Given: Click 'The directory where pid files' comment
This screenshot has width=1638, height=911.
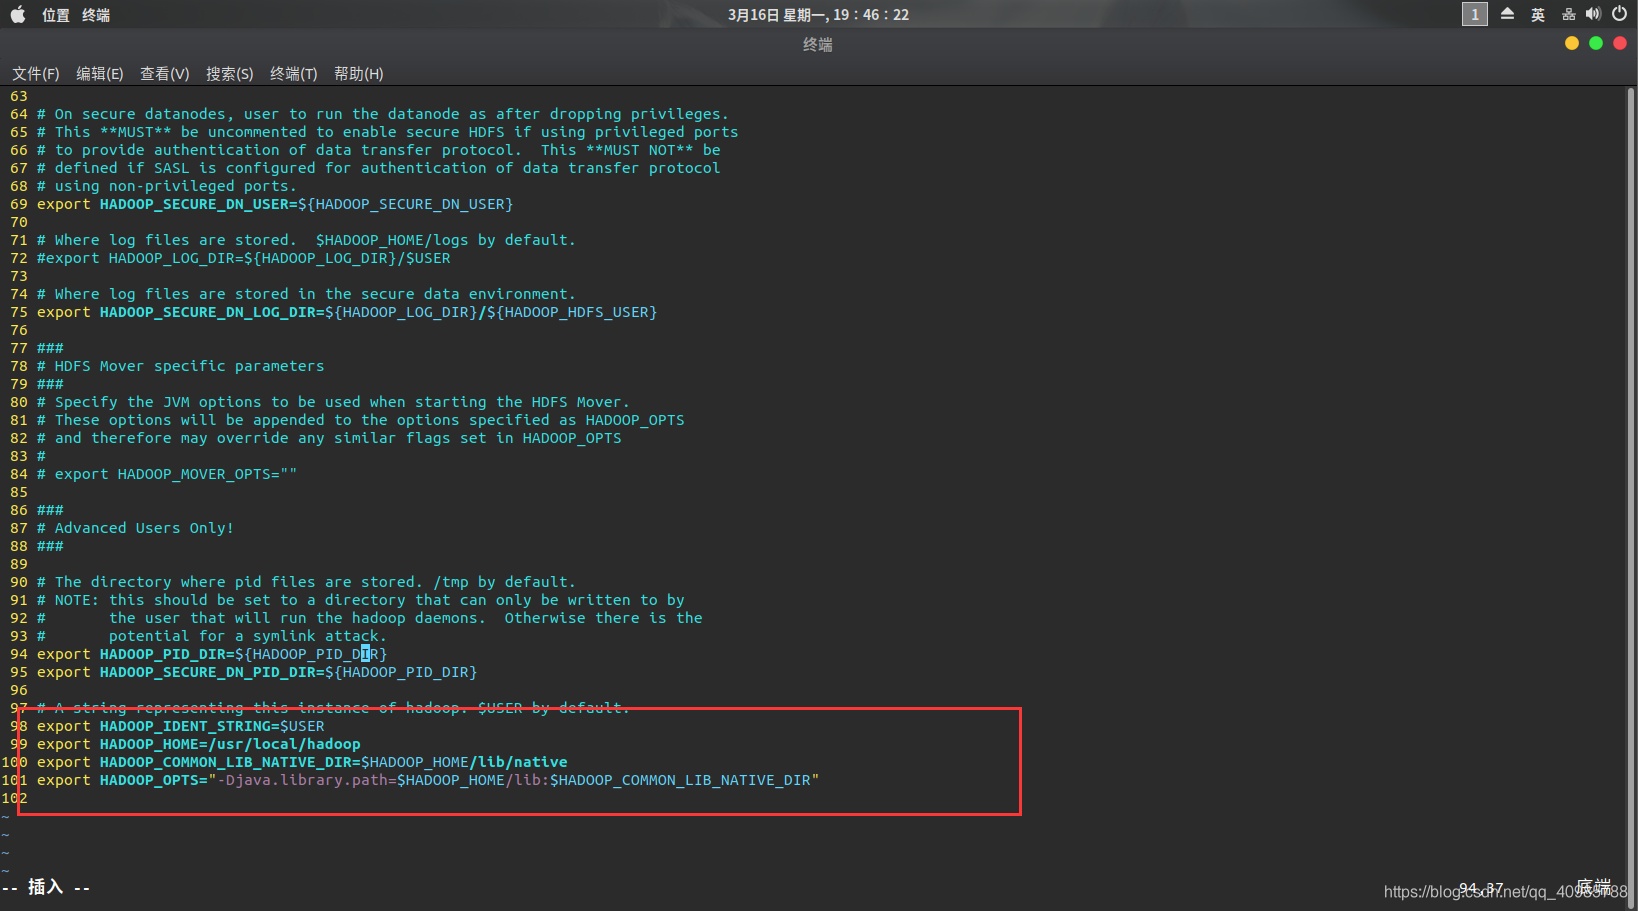Looking at the screenshot, I should pos(306,582).
